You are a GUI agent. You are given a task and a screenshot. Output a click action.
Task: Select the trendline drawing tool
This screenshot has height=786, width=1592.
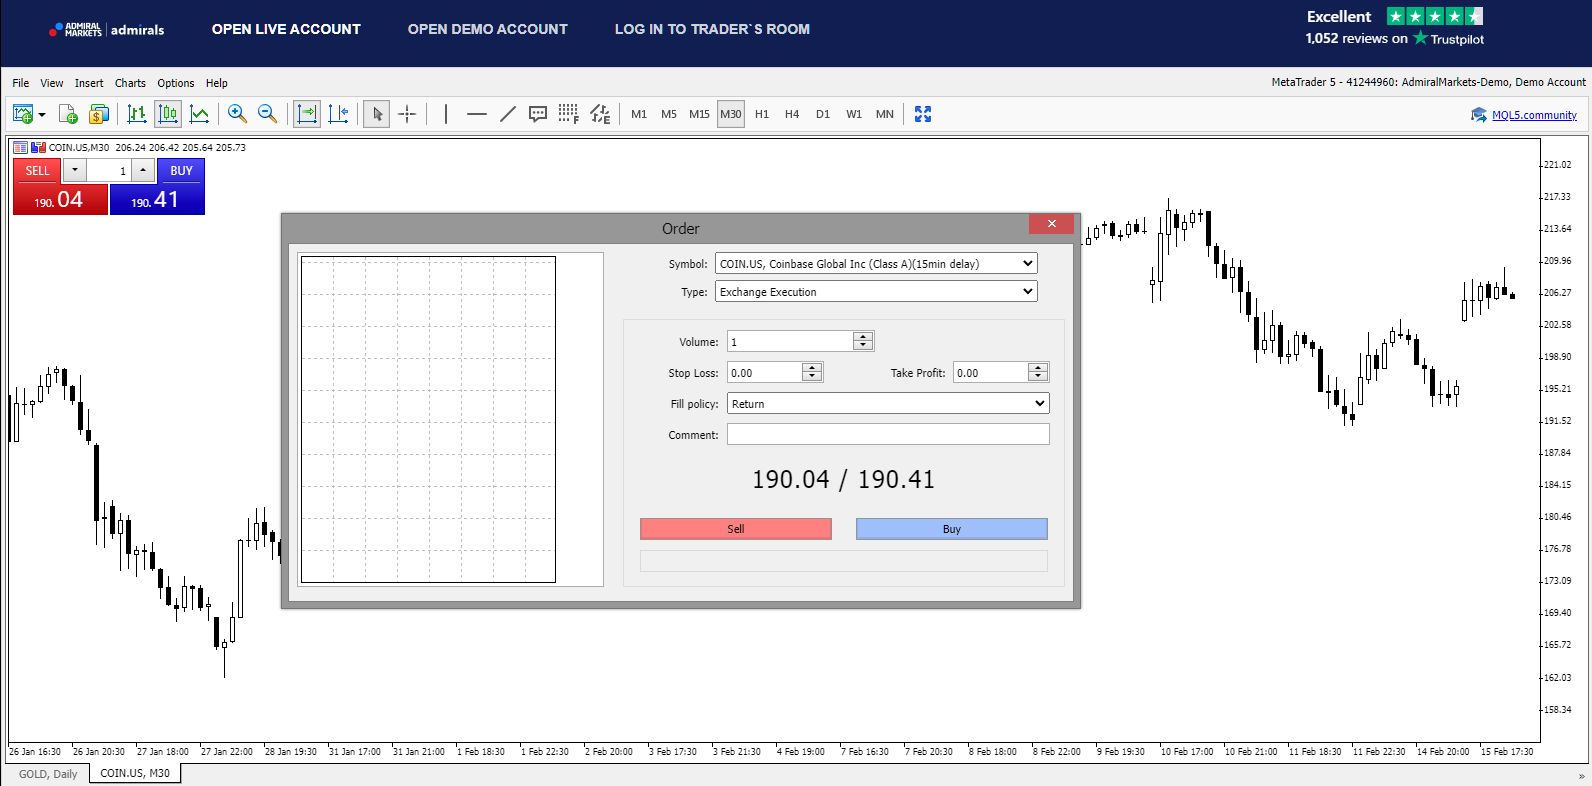[508, 114]
